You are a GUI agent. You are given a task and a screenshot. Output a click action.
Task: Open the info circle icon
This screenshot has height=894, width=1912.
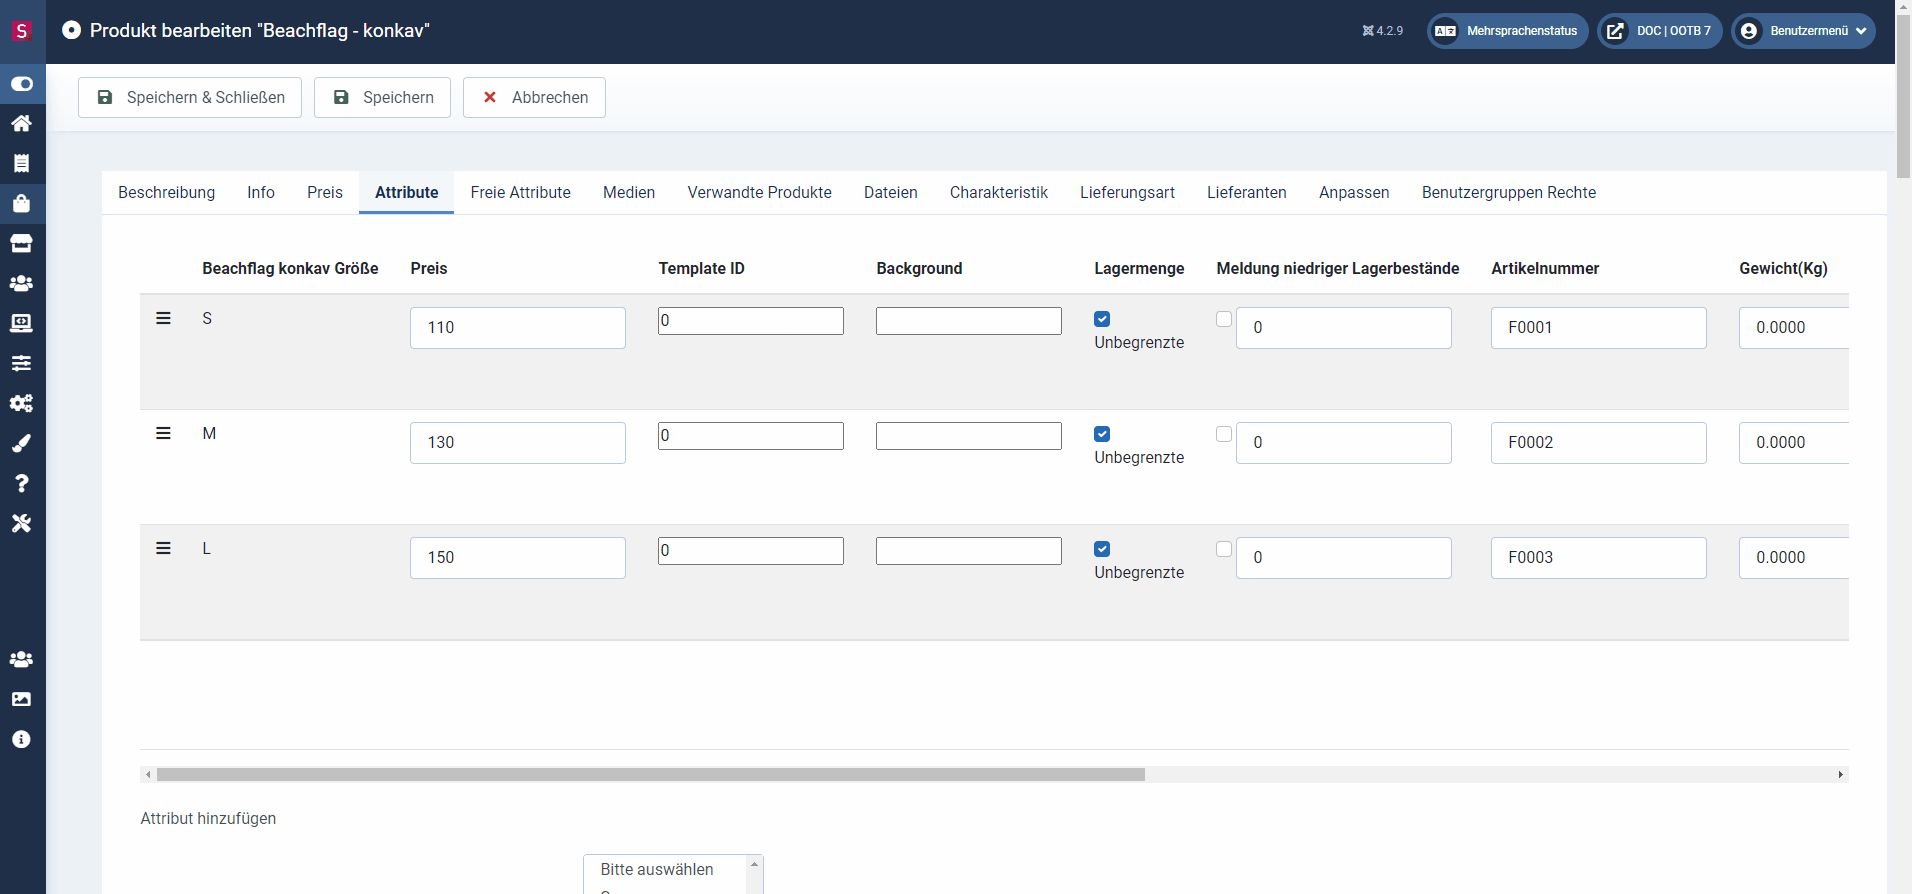tap(21, 739)
